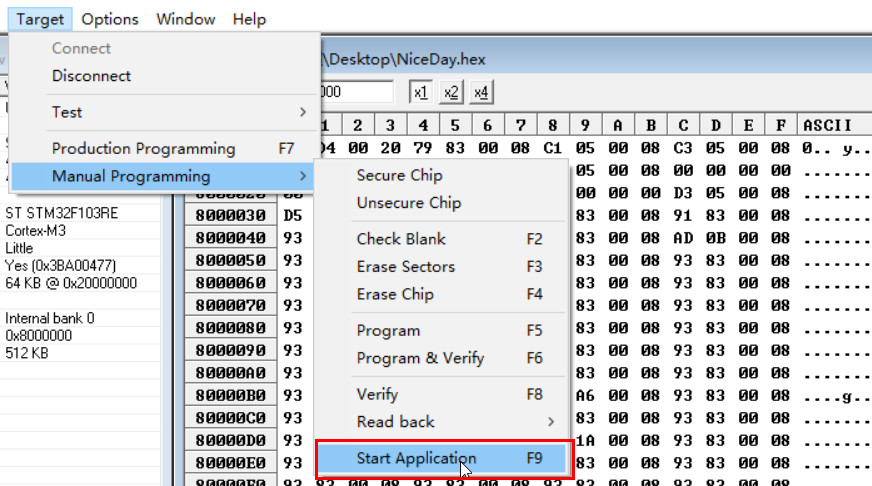
Task: Click Start Application
Action: click(442, 459)
